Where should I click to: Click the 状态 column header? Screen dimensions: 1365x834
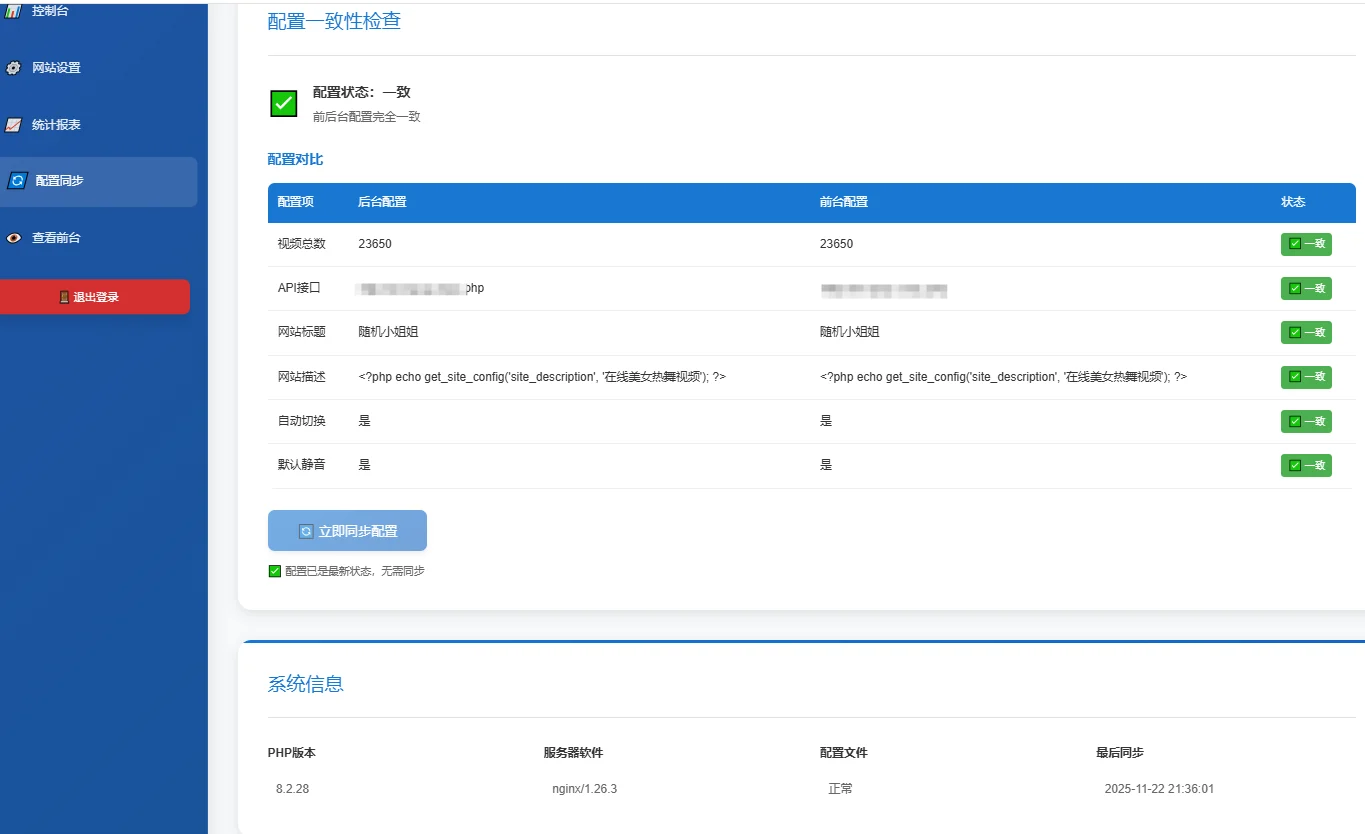point(1293,202)
